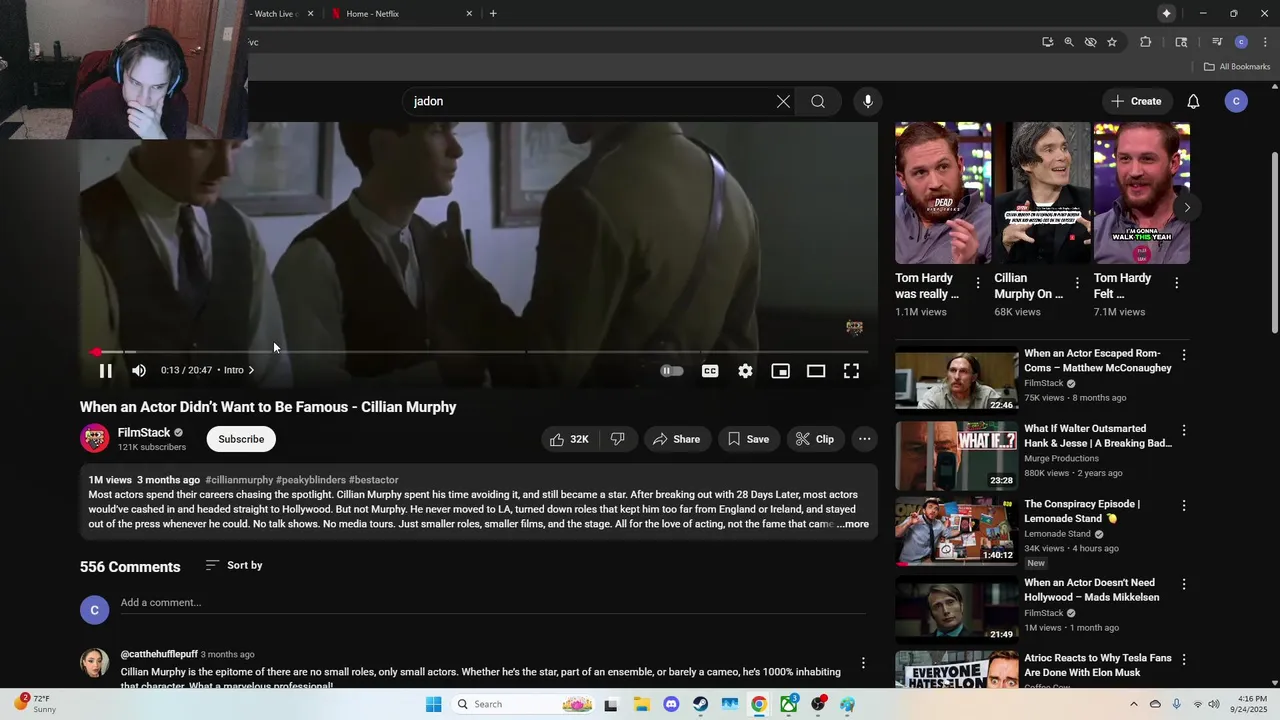
Task: Open Discord from the taskbar
Action: click(x=671, y=704)
